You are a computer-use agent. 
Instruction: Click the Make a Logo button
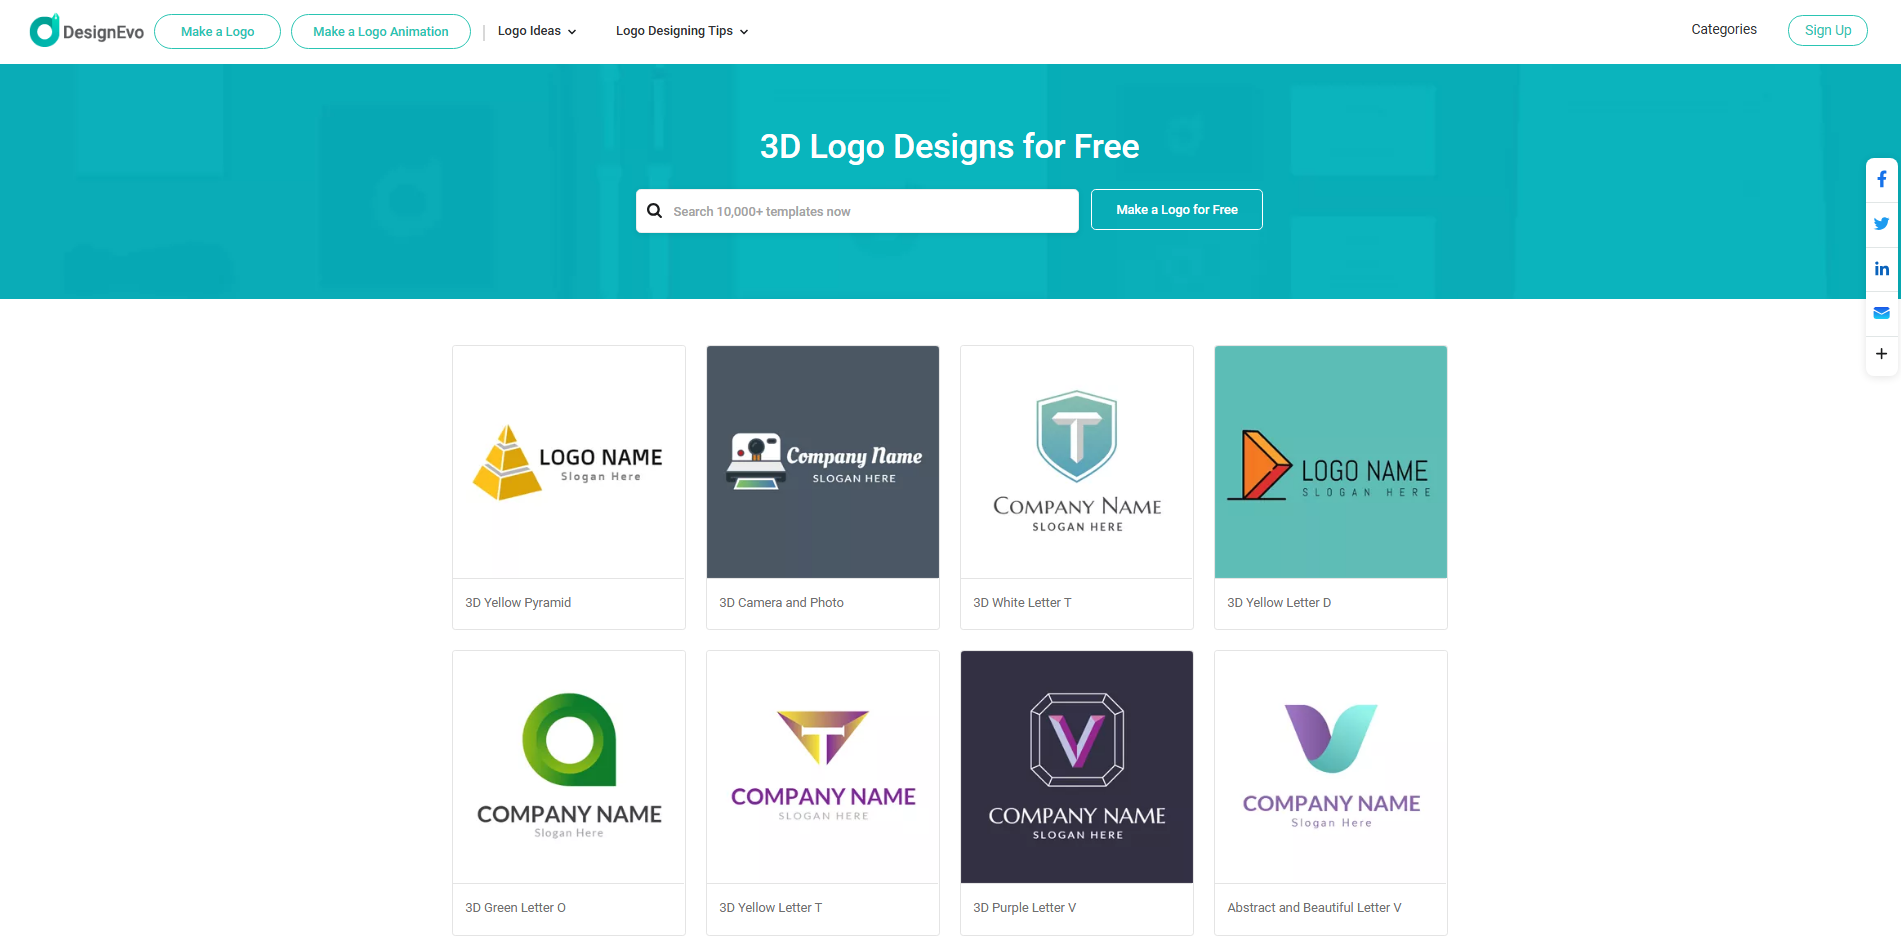(217, 31)
